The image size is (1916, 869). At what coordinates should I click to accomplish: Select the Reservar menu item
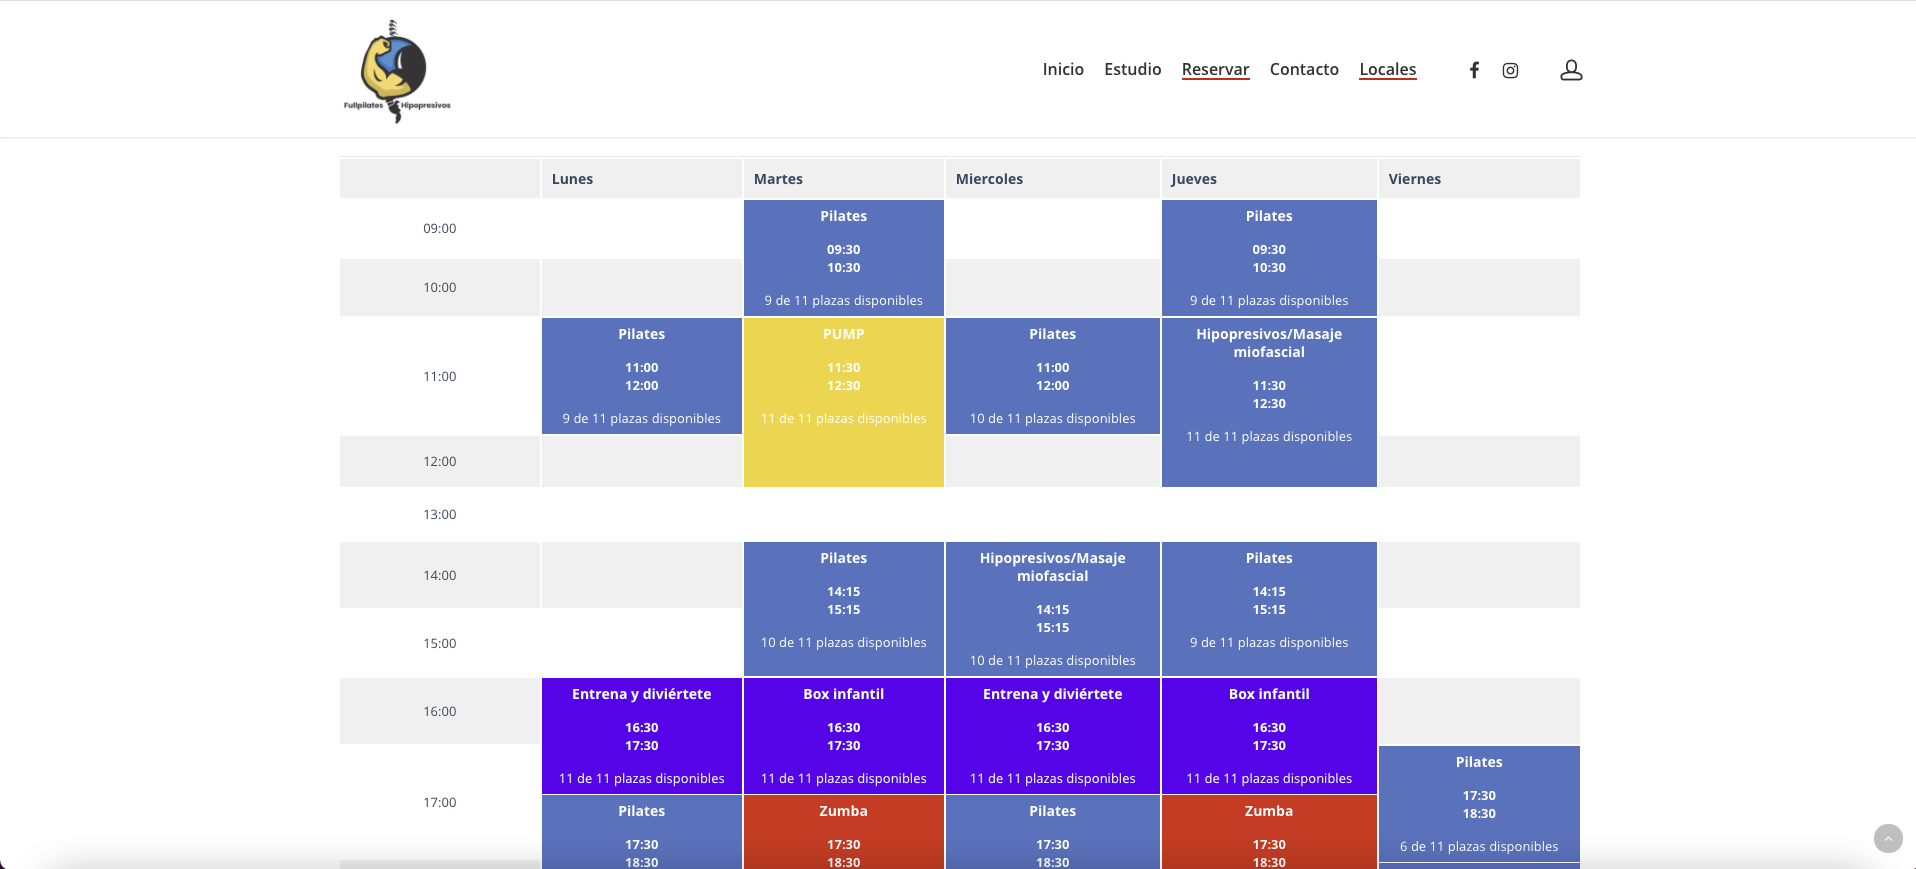click(x=1215, y=69)
